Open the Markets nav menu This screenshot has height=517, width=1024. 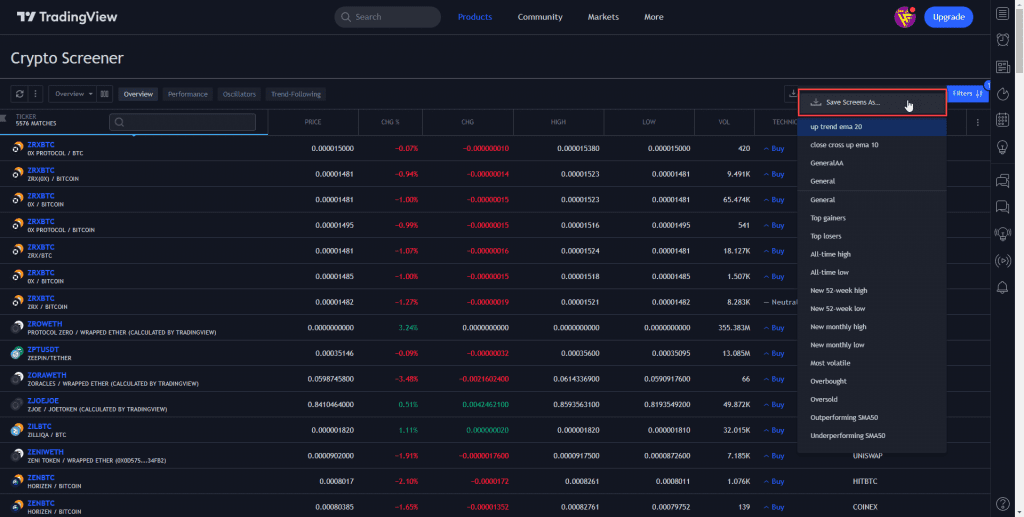[603, 17]
